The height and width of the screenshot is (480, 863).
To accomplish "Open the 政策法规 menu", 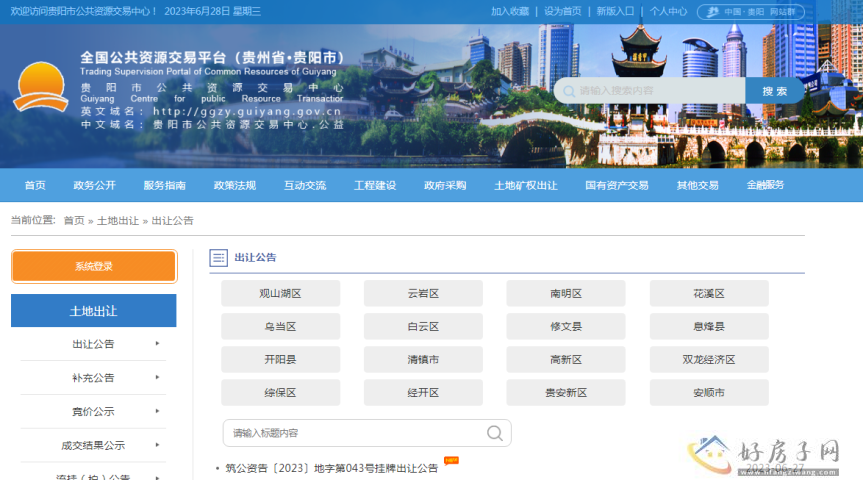I will point(235,186).
